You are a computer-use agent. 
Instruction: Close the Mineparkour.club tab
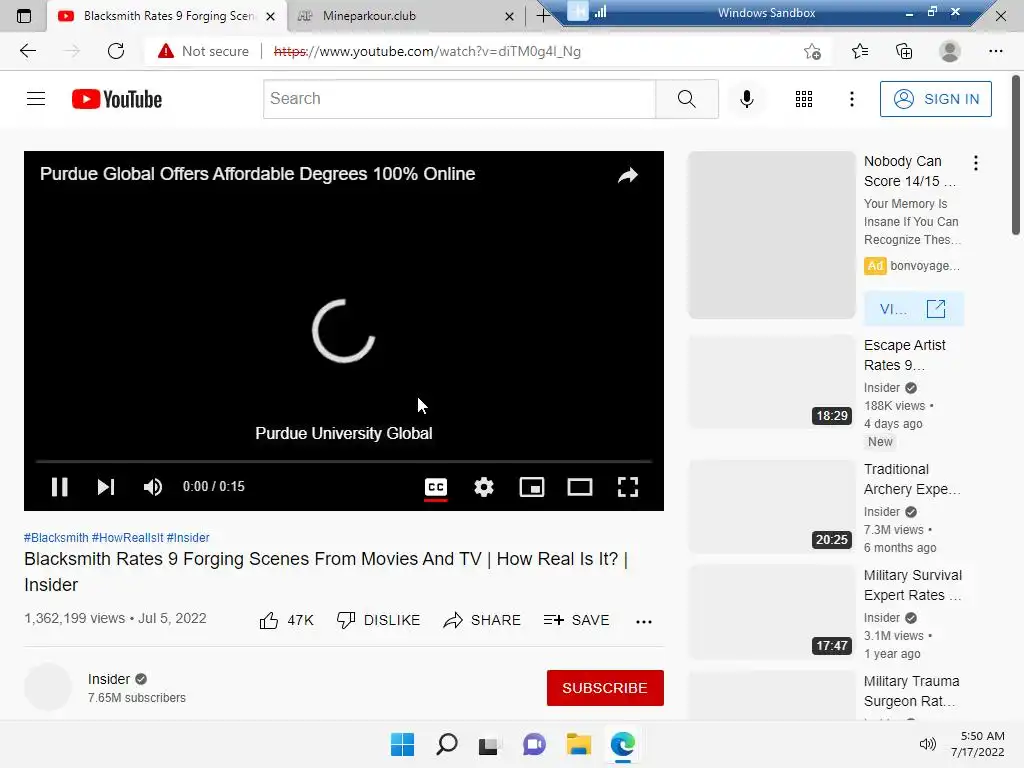[x=509, y=16]
